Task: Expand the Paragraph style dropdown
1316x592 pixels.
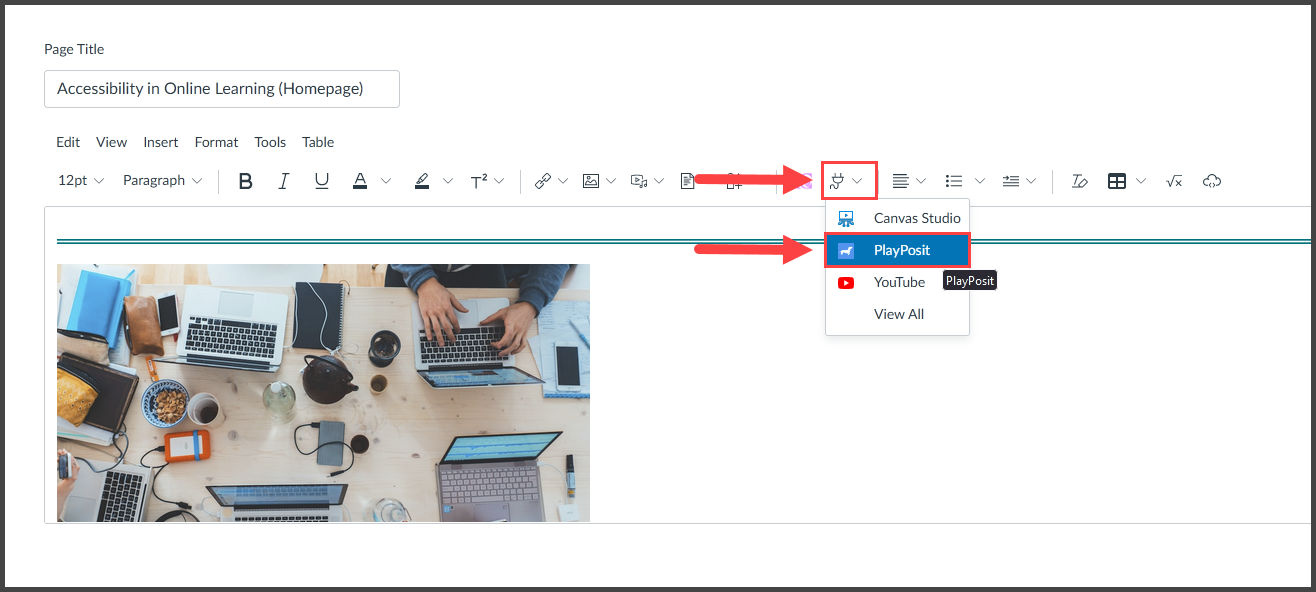Action: [162, 181]
